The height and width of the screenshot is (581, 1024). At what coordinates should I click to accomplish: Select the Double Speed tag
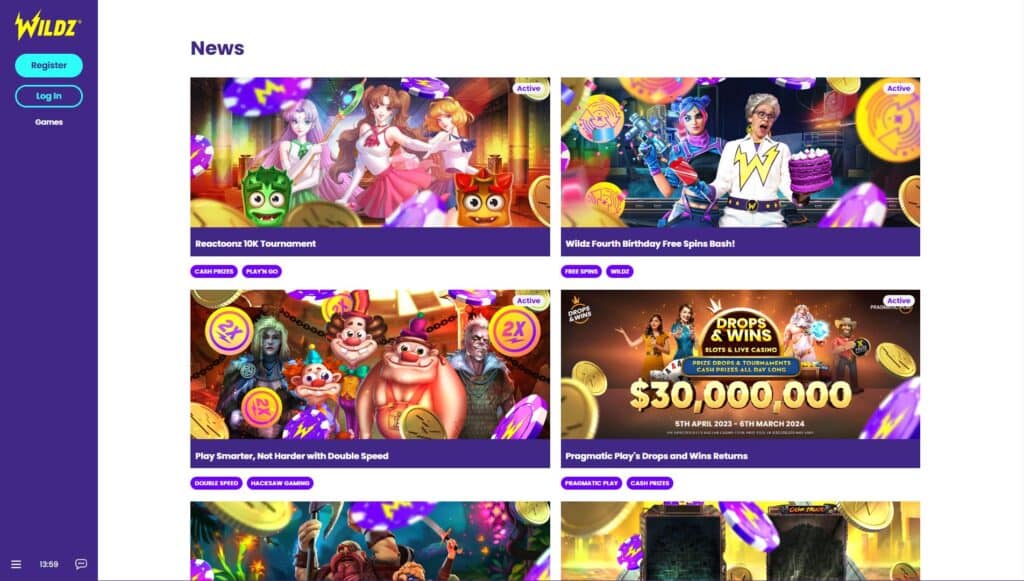(x=217, y=483)
